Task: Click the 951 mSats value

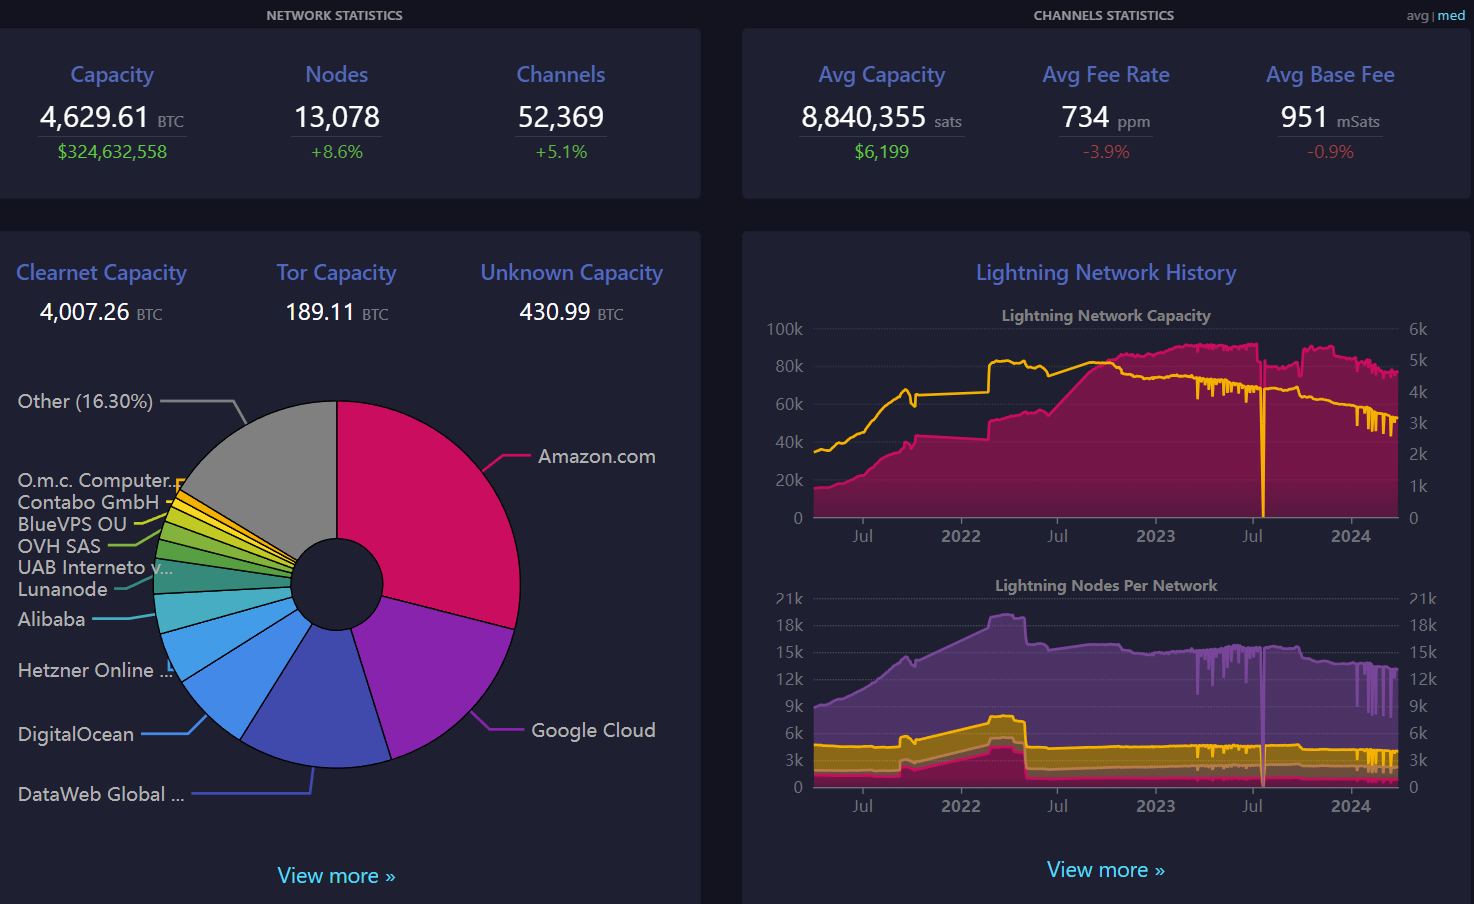Action: (1330, 117)
